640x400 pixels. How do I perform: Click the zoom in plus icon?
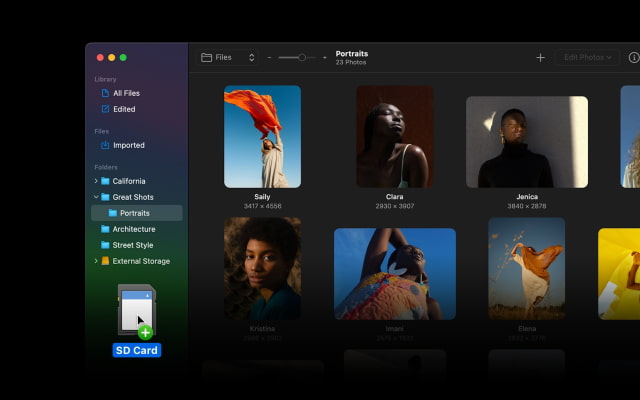coord(324,58)
